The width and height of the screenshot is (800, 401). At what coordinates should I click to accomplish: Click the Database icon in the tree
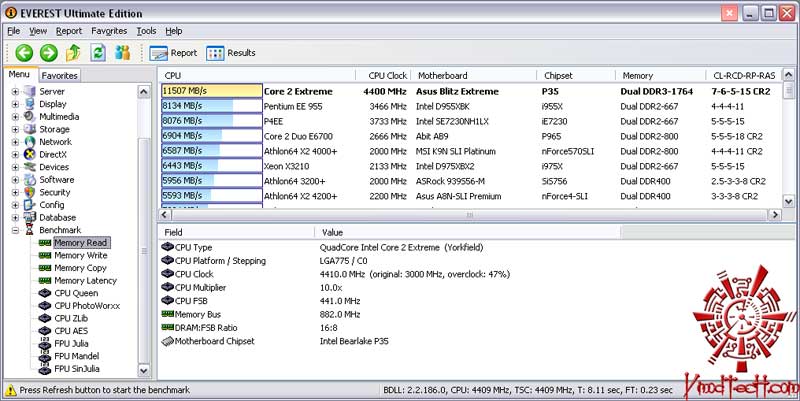pyautogui.click(x=30, y=217)
